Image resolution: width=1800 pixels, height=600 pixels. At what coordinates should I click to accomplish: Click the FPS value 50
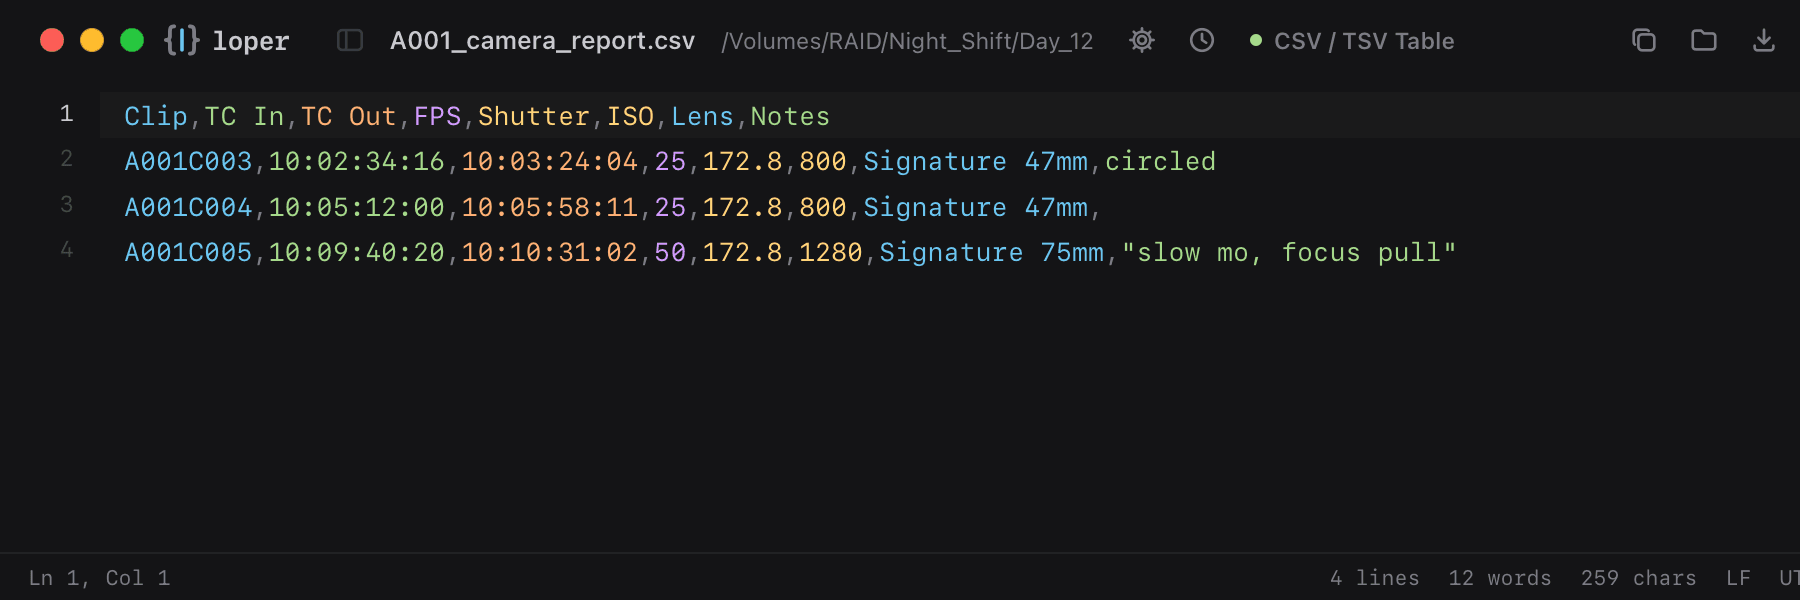(671, 252)
